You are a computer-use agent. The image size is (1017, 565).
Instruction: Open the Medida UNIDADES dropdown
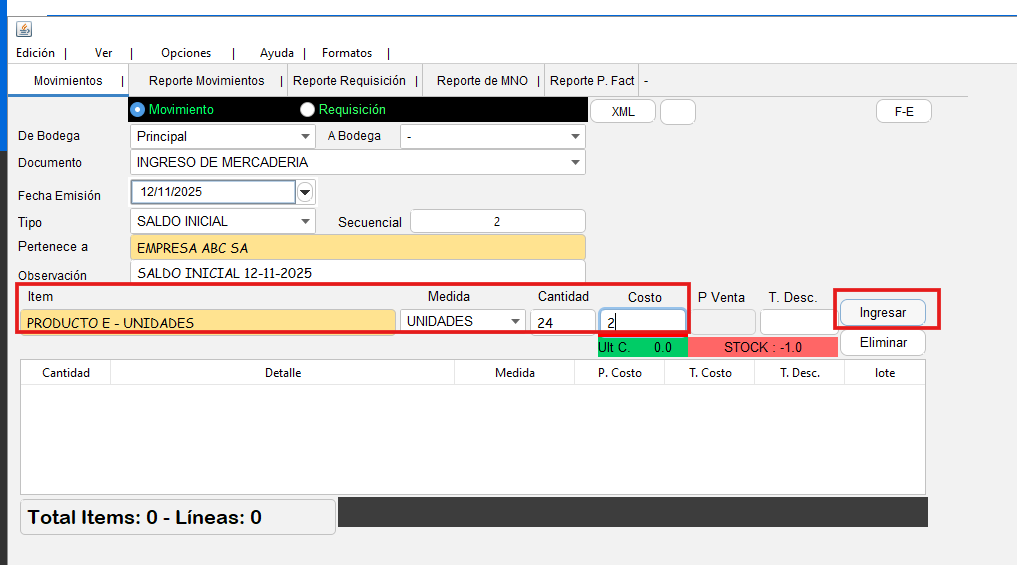(x=515, y=321)
